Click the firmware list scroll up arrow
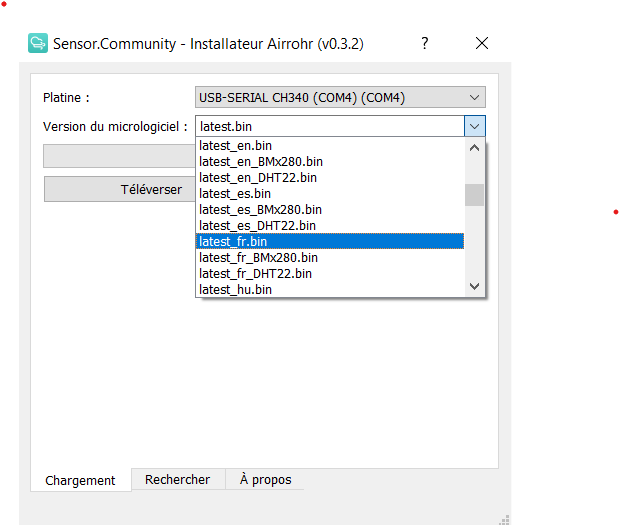Viewport: 619px width, 525px height. coord(475,148)
